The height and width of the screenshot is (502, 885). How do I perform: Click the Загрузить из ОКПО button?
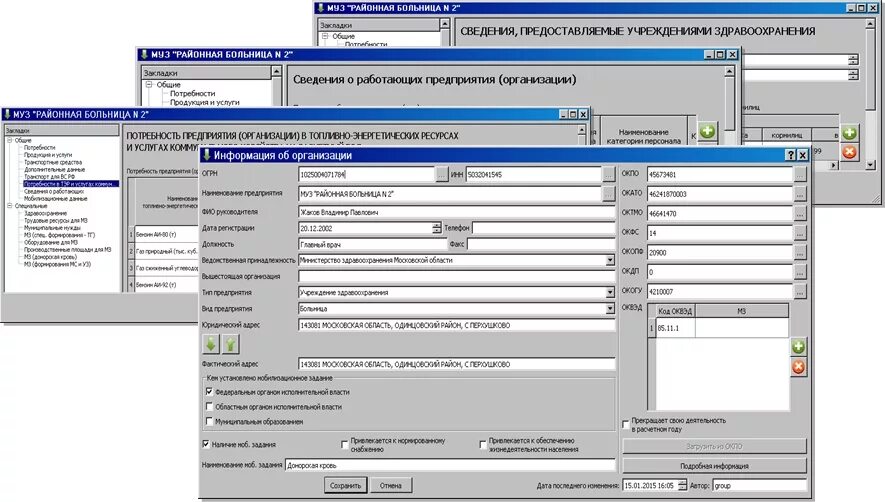coord(715,447)
